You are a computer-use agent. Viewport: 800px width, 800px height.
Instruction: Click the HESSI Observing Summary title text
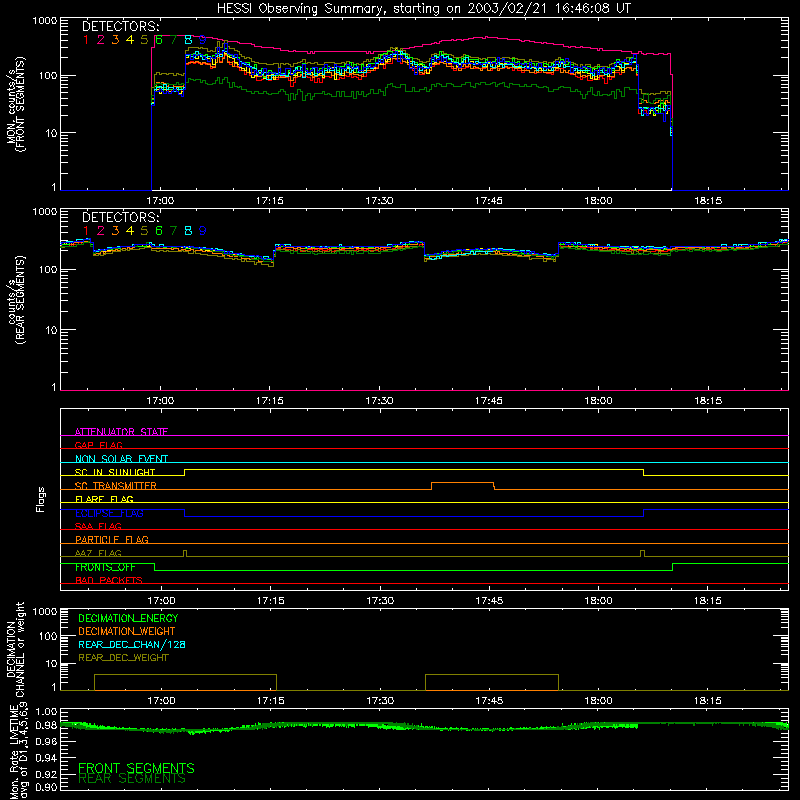pos(423,9)
